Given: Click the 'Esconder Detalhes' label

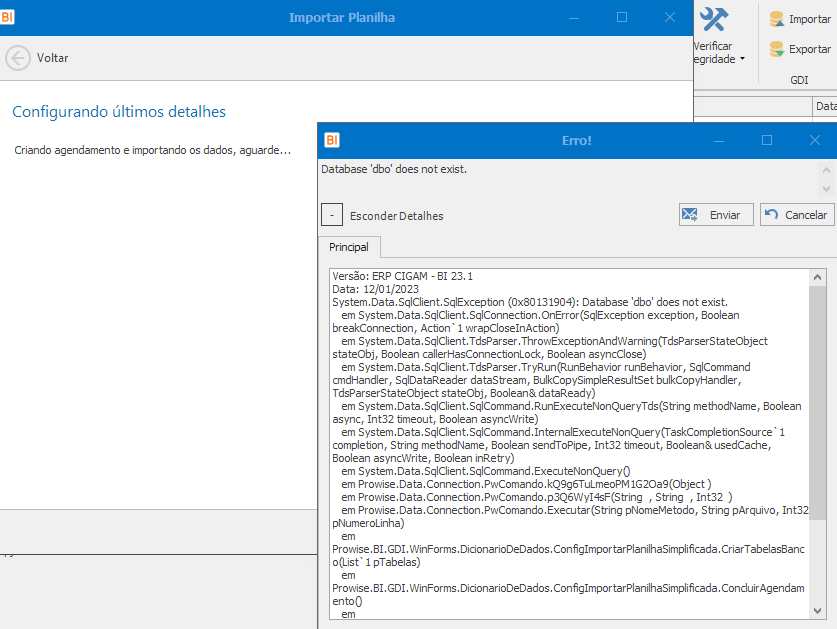Looking at the screenshot, I should click(397, 216).
